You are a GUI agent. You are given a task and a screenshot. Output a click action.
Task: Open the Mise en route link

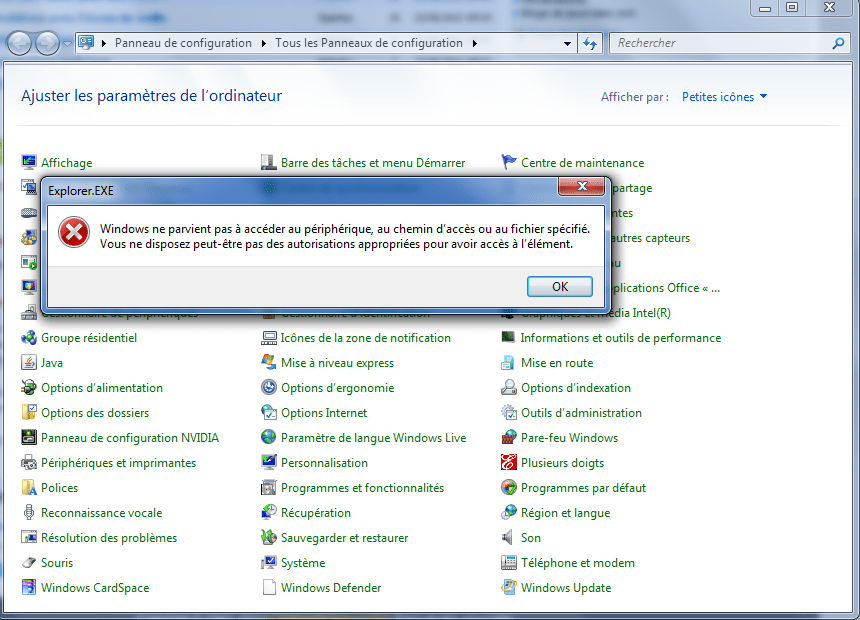click(x=557, y=363)
